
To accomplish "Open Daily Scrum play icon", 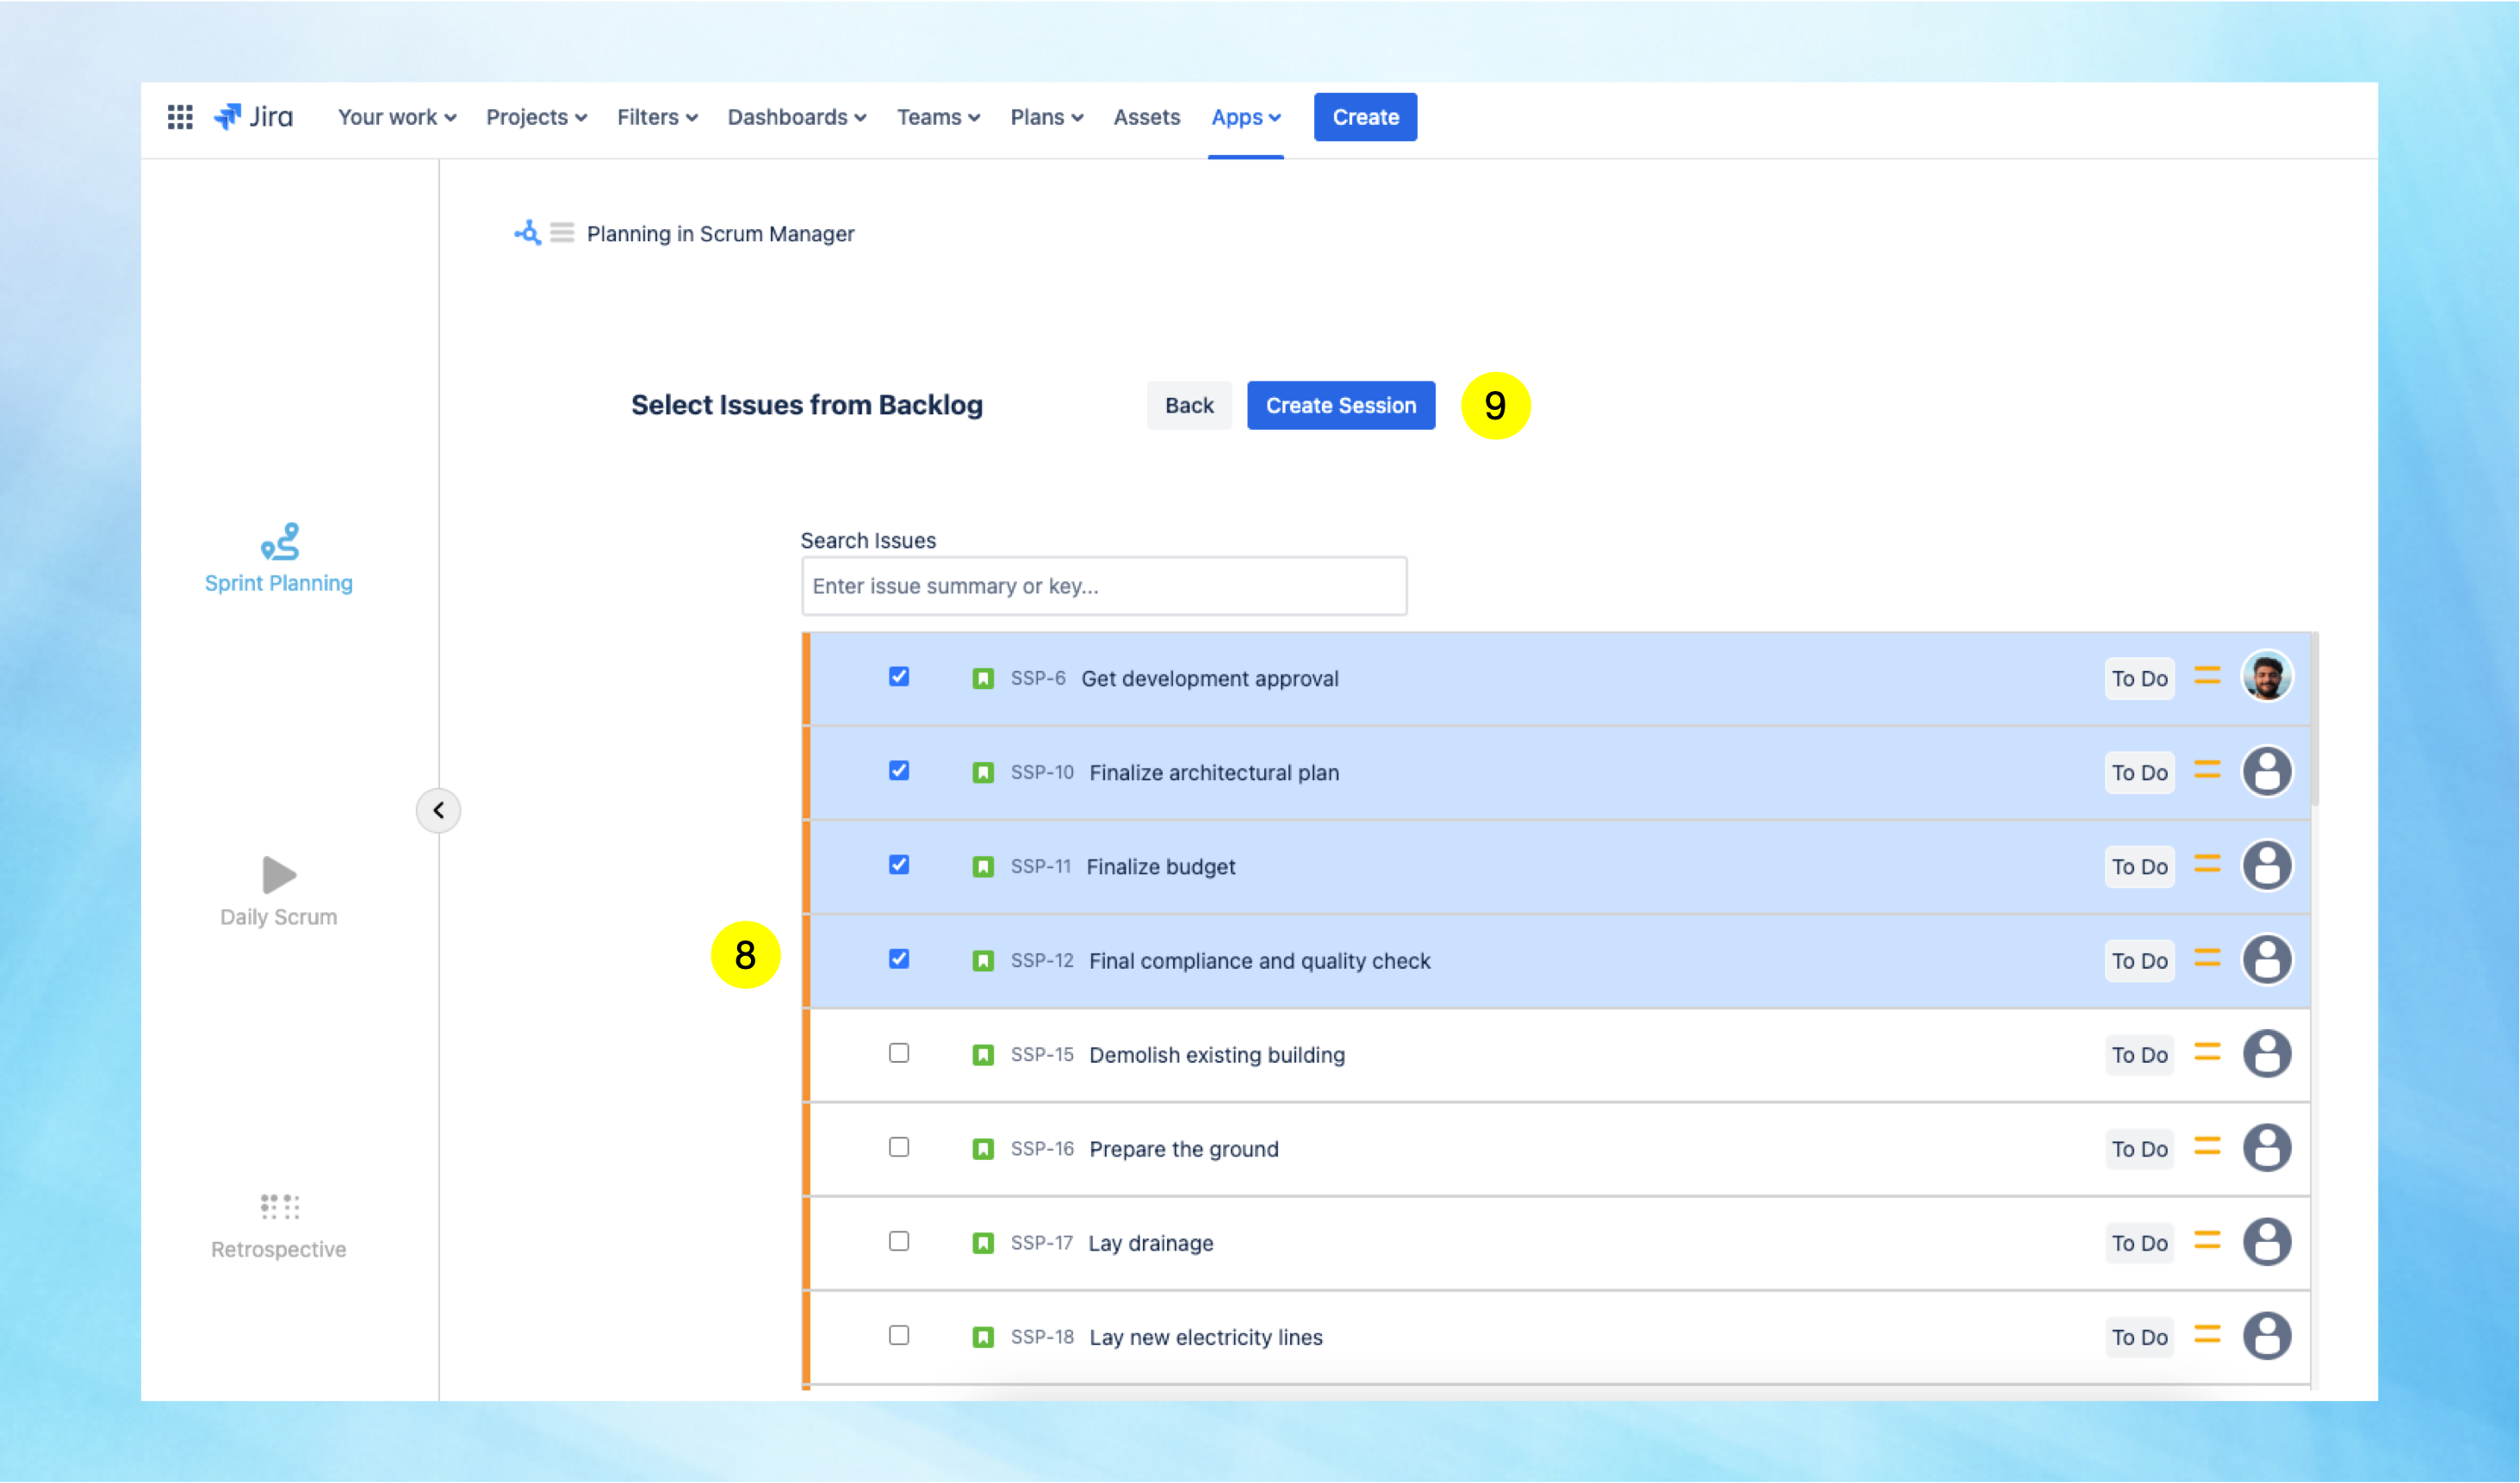I will [279, 875].
